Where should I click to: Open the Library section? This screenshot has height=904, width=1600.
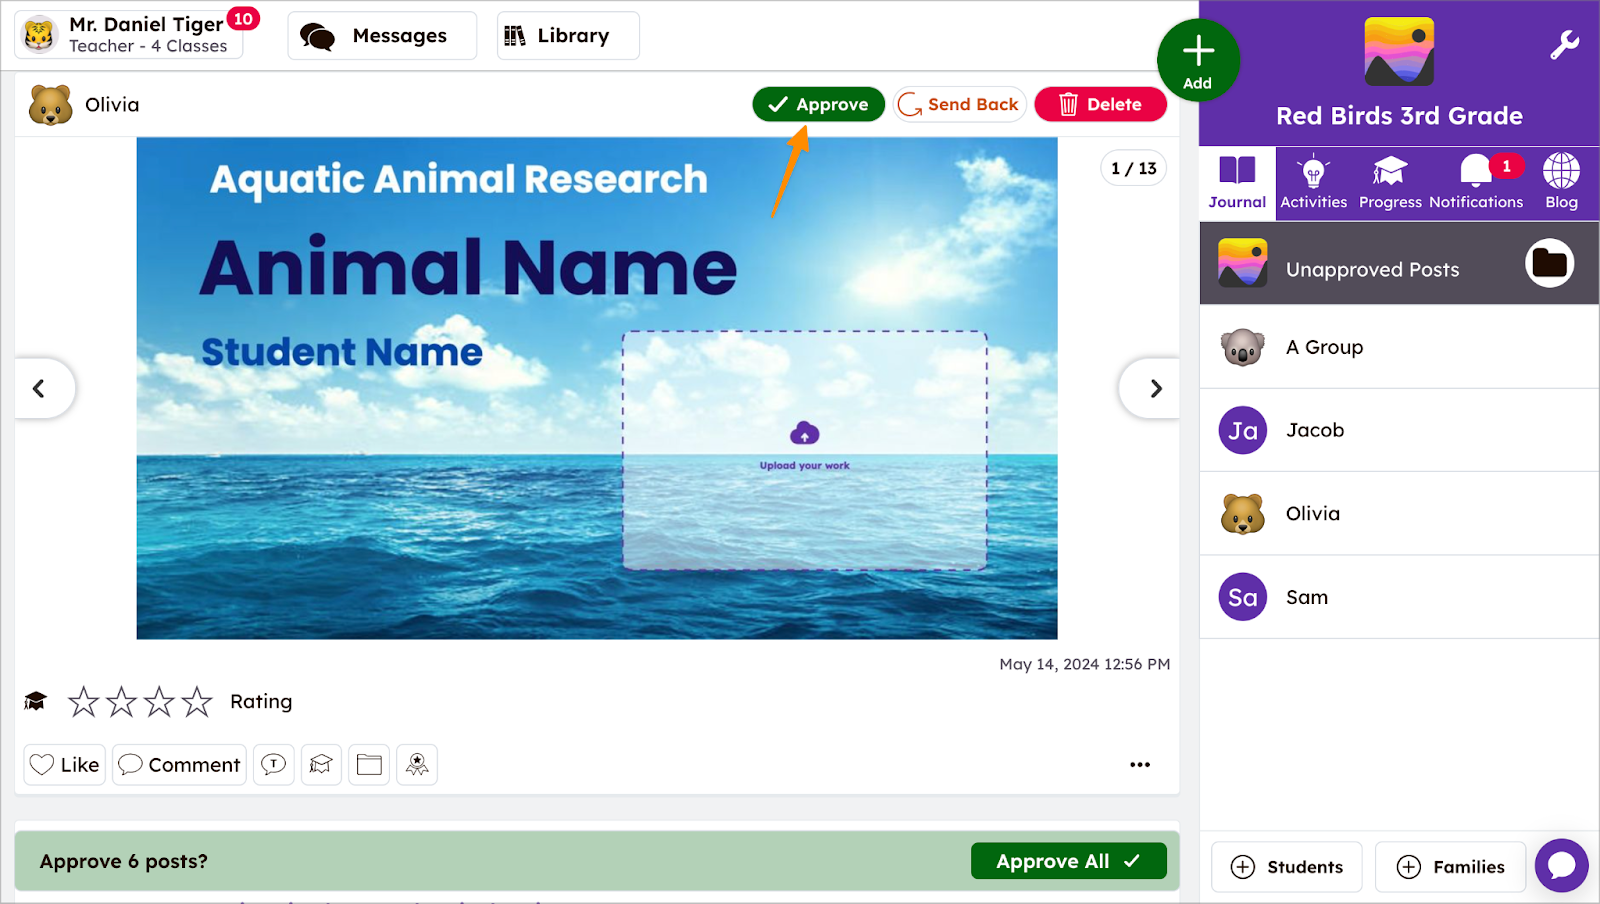click(566, 35)
